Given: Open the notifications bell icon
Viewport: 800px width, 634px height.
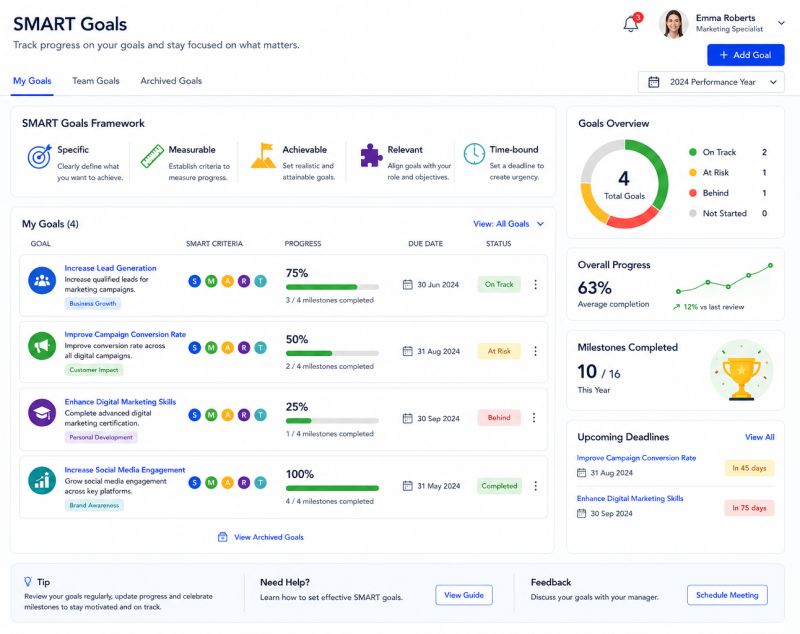Looking at the screenshot, I should pos(631,23).
